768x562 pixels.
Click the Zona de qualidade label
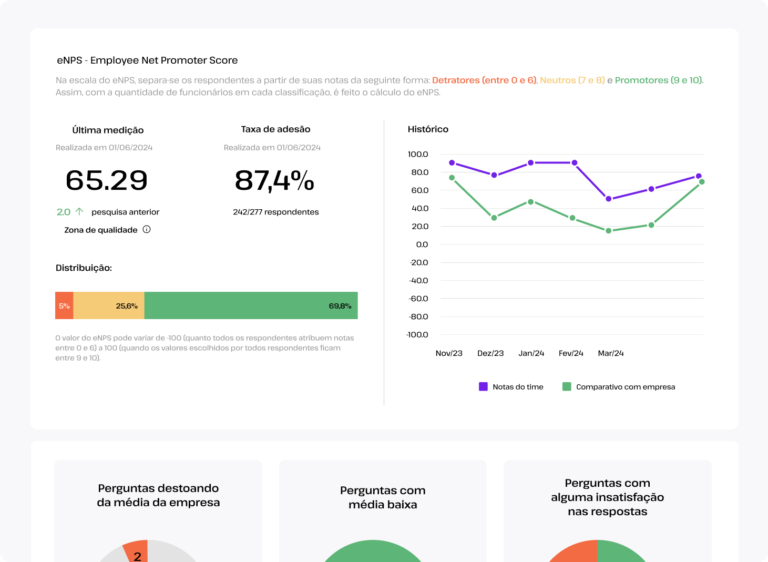pyautogui.click(x=101, y=230)
